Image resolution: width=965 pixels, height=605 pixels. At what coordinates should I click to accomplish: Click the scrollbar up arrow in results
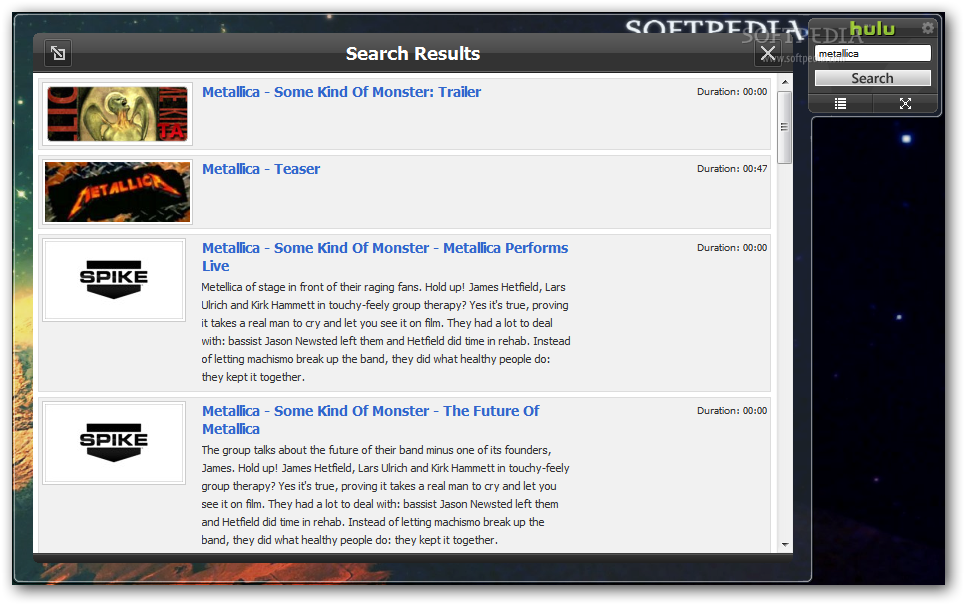[785, 82]
